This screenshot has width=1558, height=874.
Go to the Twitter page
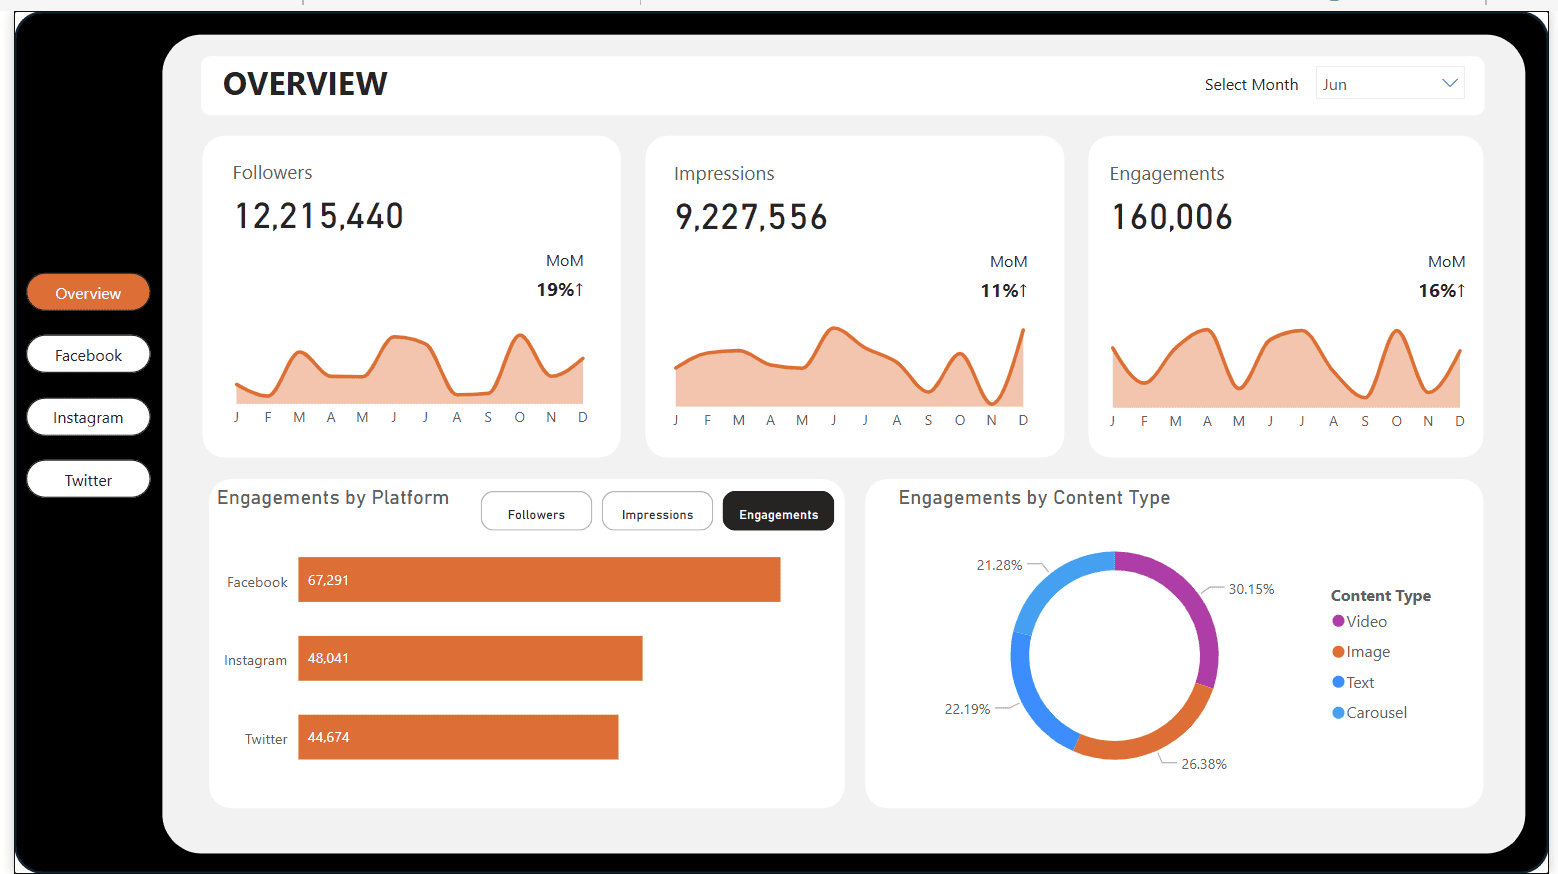(x=88, y=480)
